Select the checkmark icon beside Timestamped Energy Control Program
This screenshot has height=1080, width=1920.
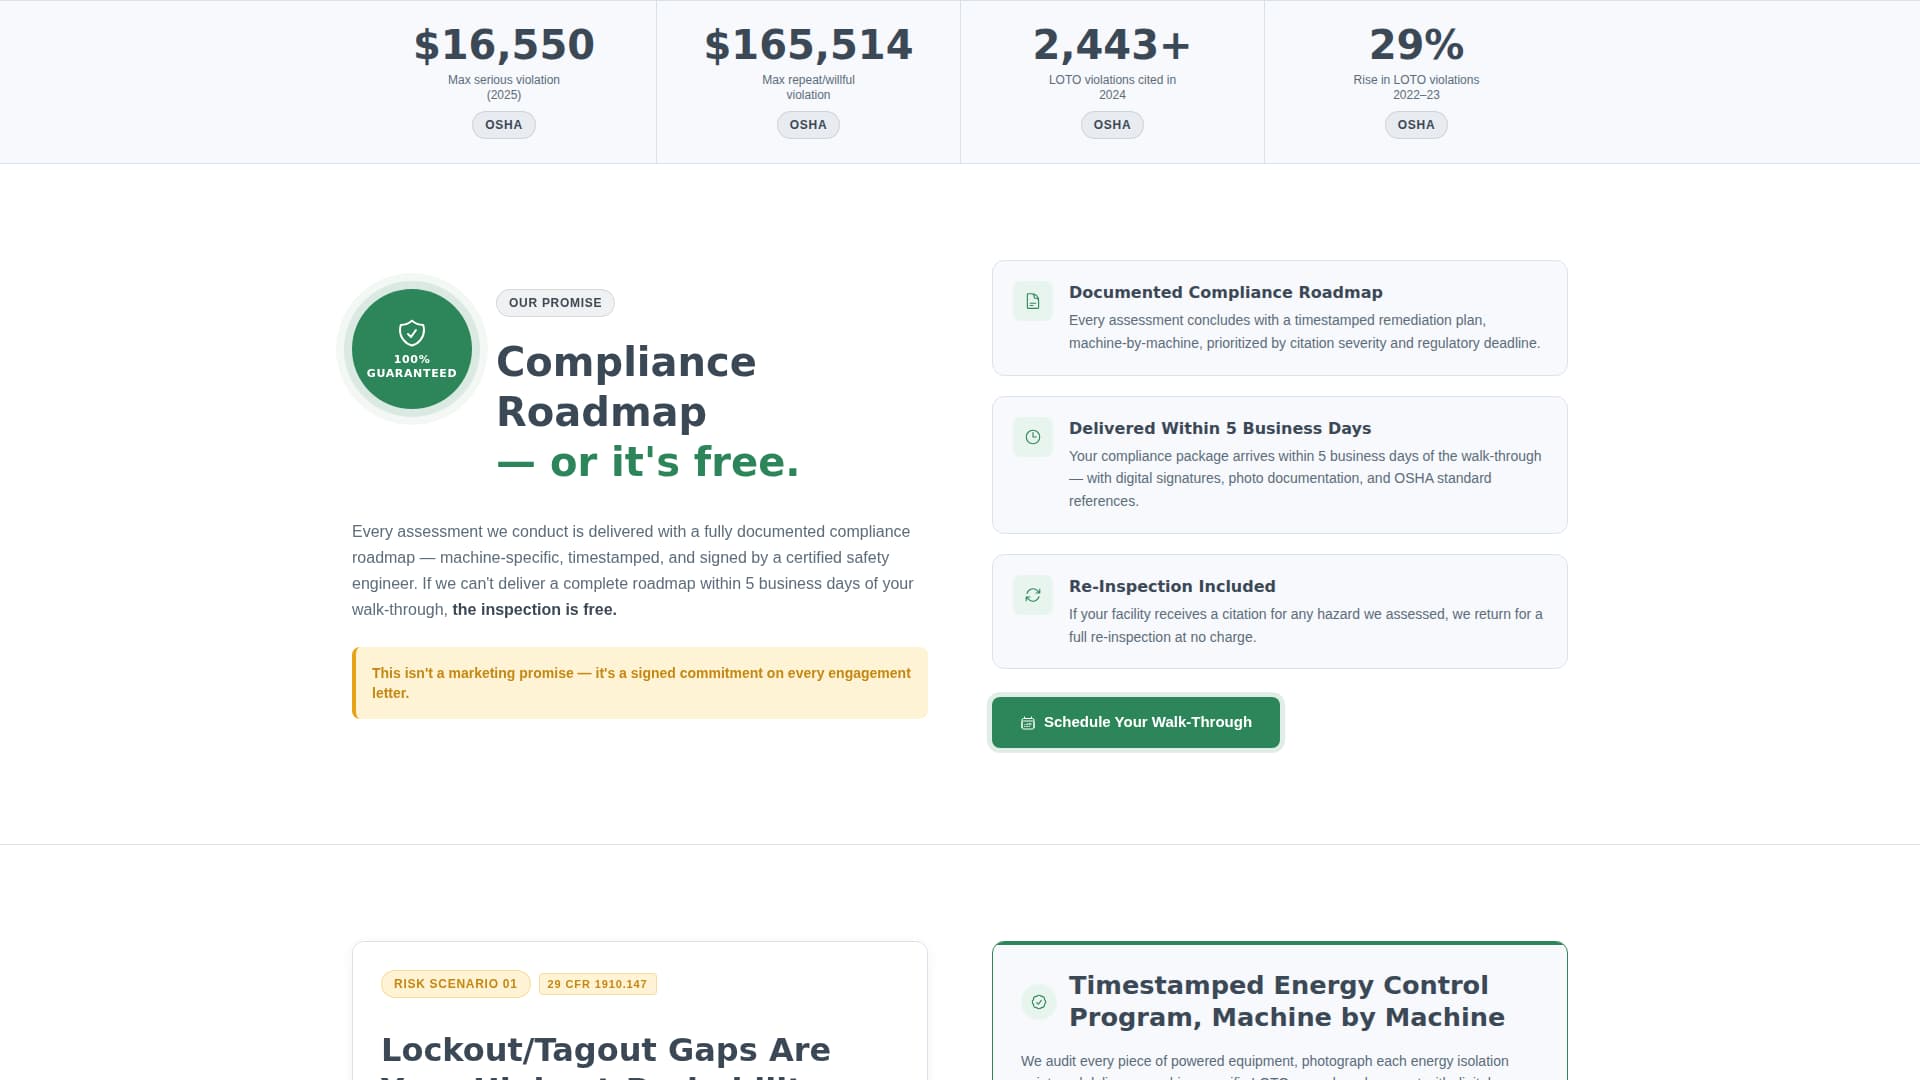point(1040,1002)
